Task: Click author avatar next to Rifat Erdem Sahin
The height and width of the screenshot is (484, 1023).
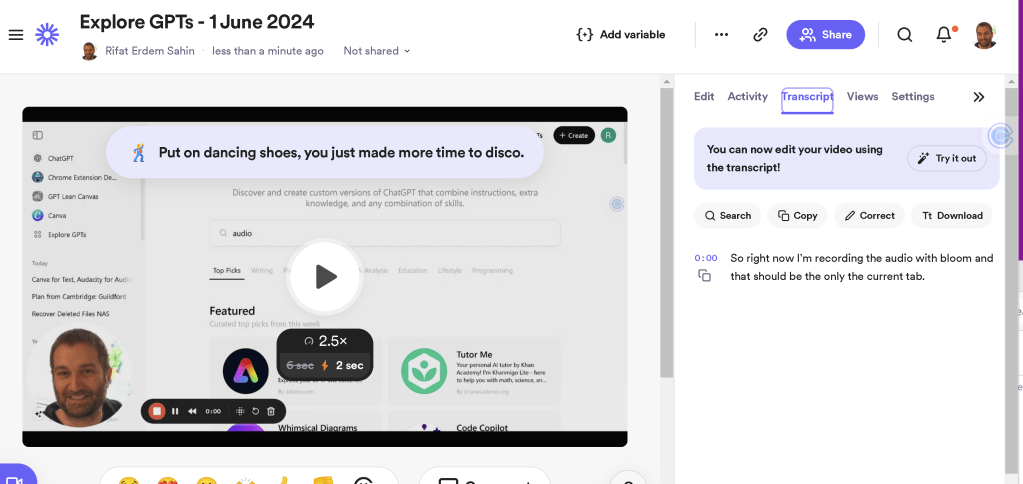Action: (89, 51)
